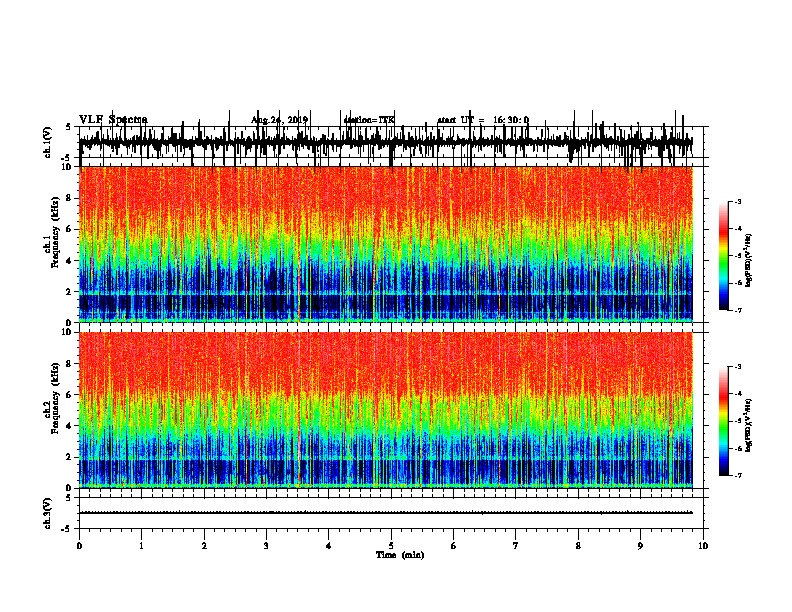The width and height of the screenshot is (792, 612).
Task: Click the "-3" label on ch.1 colorbar
Action: (738, 202)
